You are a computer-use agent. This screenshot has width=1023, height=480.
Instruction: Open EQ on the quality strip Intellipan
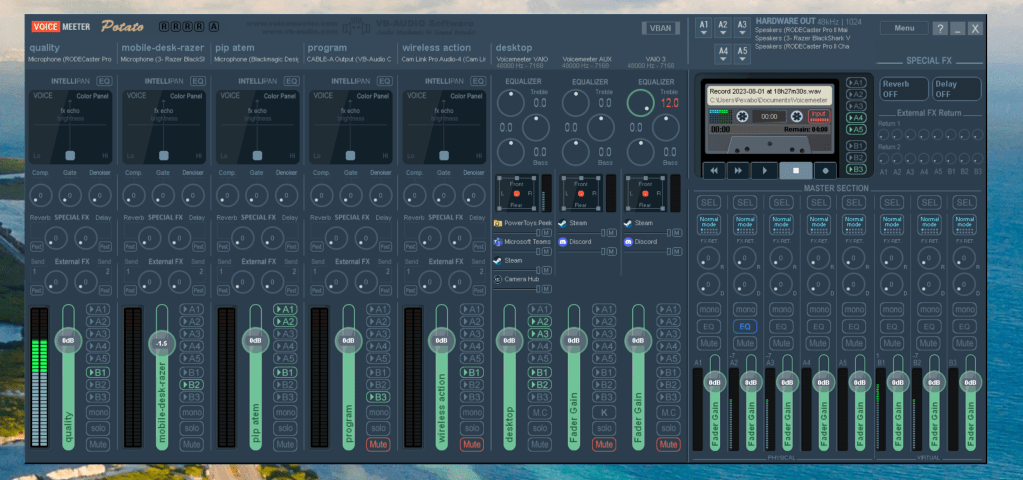point(104,82)
